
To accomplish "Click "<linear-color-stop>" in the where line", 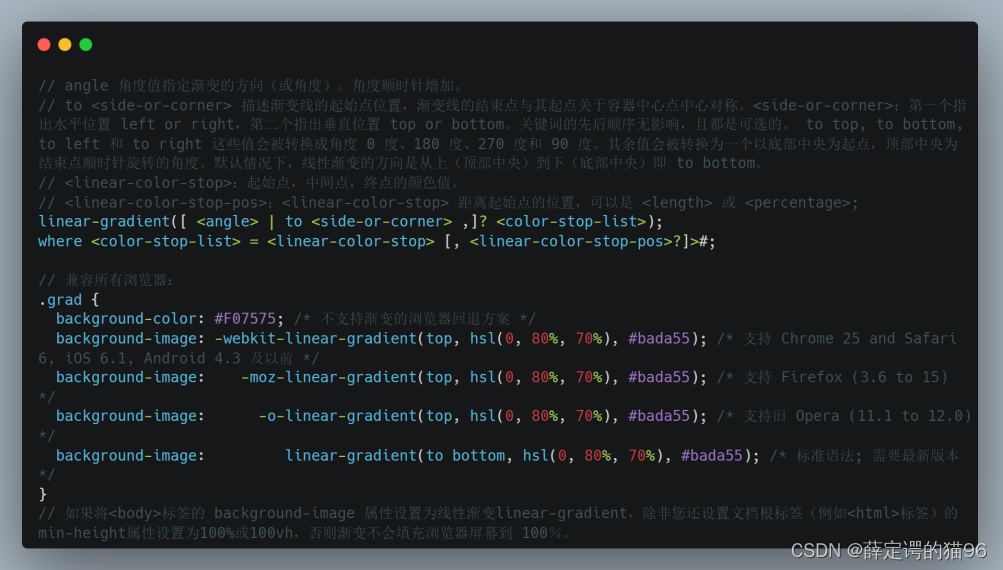I will tap(351, 242).
